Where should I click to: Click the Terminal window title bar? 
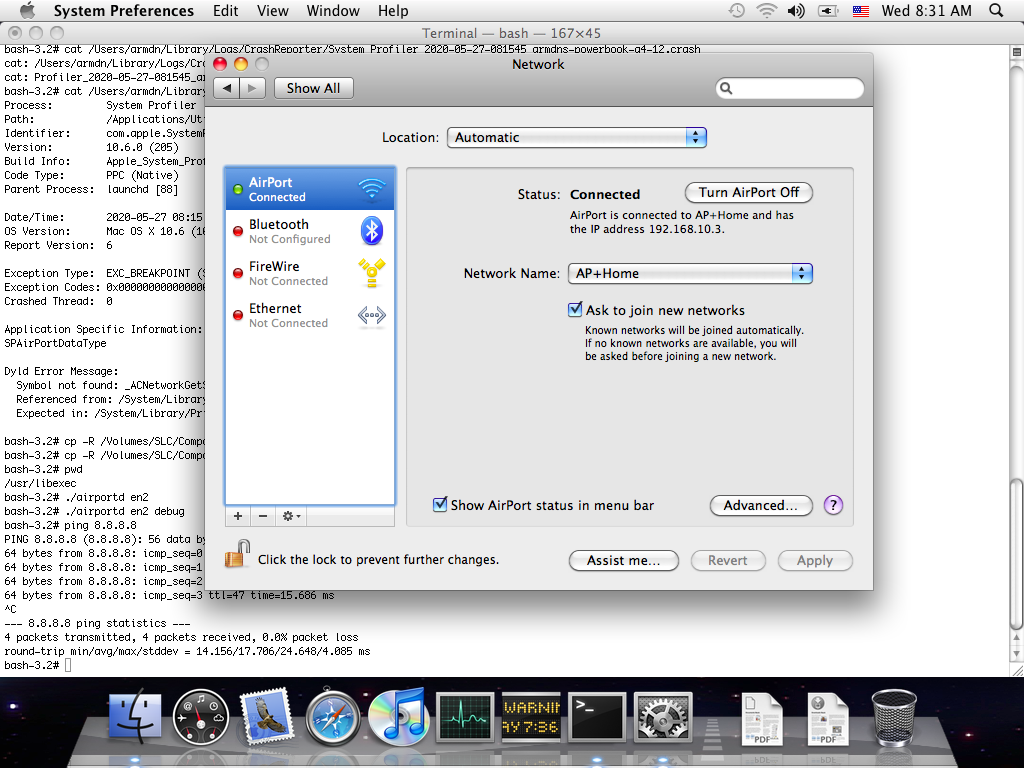(511, 33)
